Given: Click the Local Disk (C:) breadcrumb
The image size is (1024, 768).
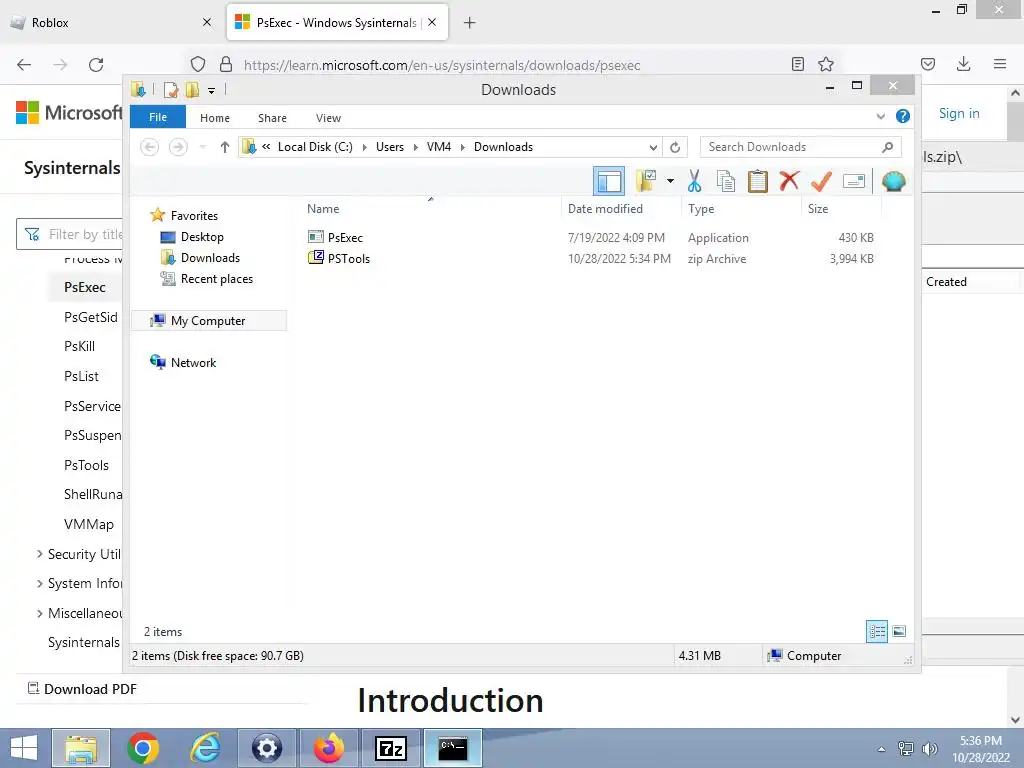Looking at the screenshot, I should pos(315,147).
